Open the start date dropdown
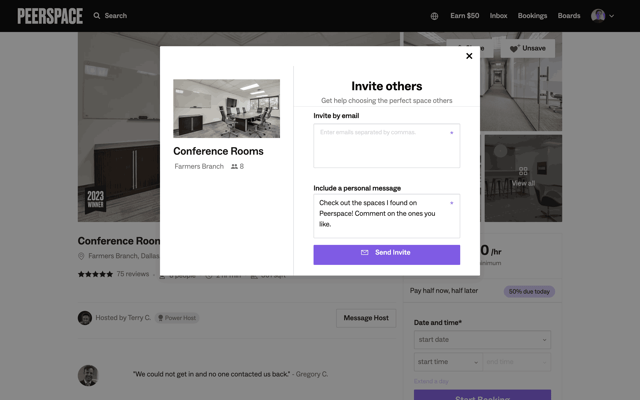The height and width of the screenshot is (400, 640). [482, 340]
